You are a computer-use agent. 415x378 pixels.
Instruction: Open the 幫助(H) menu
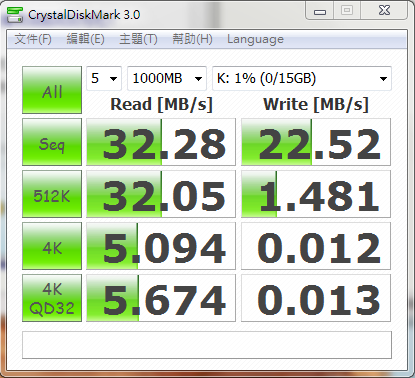coord(192,39)
